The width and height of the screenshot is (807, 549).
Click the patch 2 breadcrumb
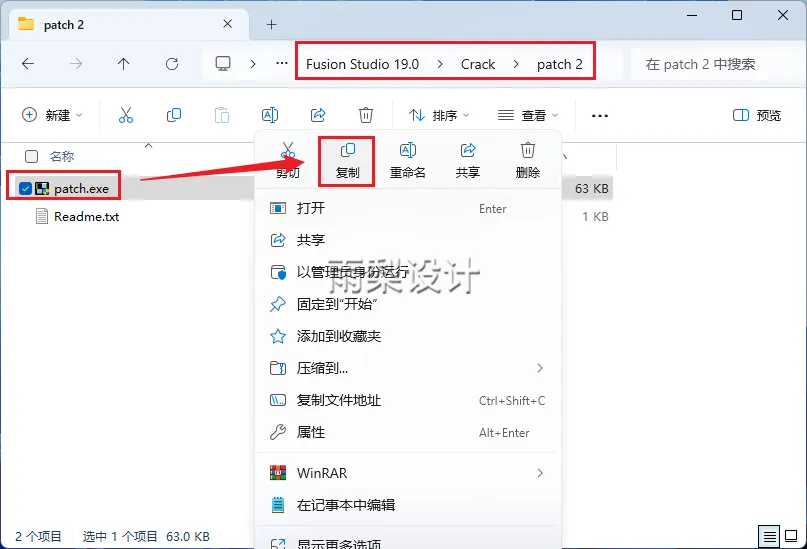point(559,64)
